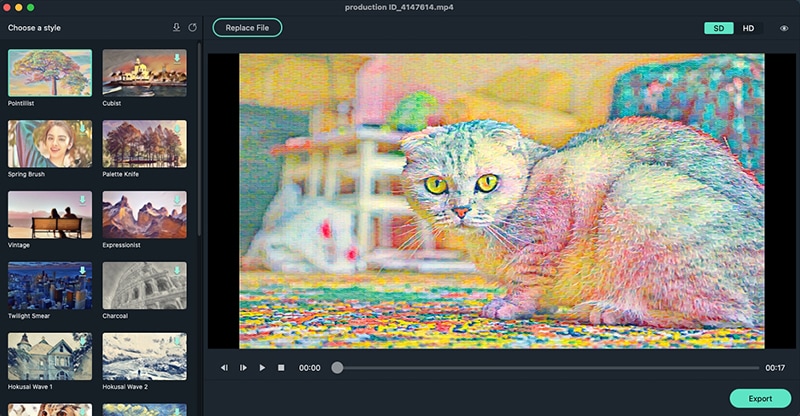
Task: Download the Vintage style via its arrow icon
Action: coord(83,200)
